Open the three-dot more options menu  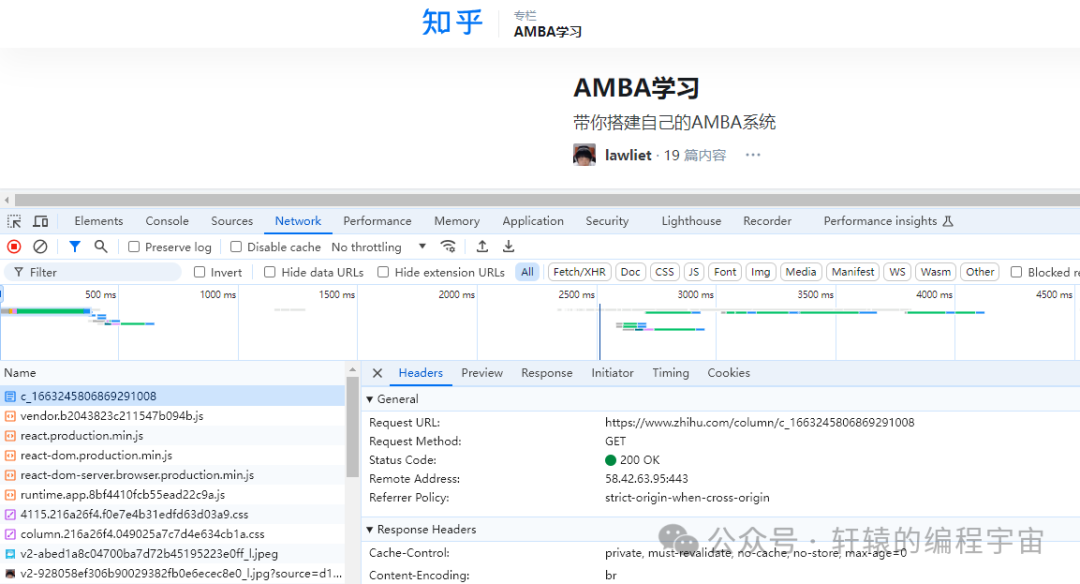753,155
